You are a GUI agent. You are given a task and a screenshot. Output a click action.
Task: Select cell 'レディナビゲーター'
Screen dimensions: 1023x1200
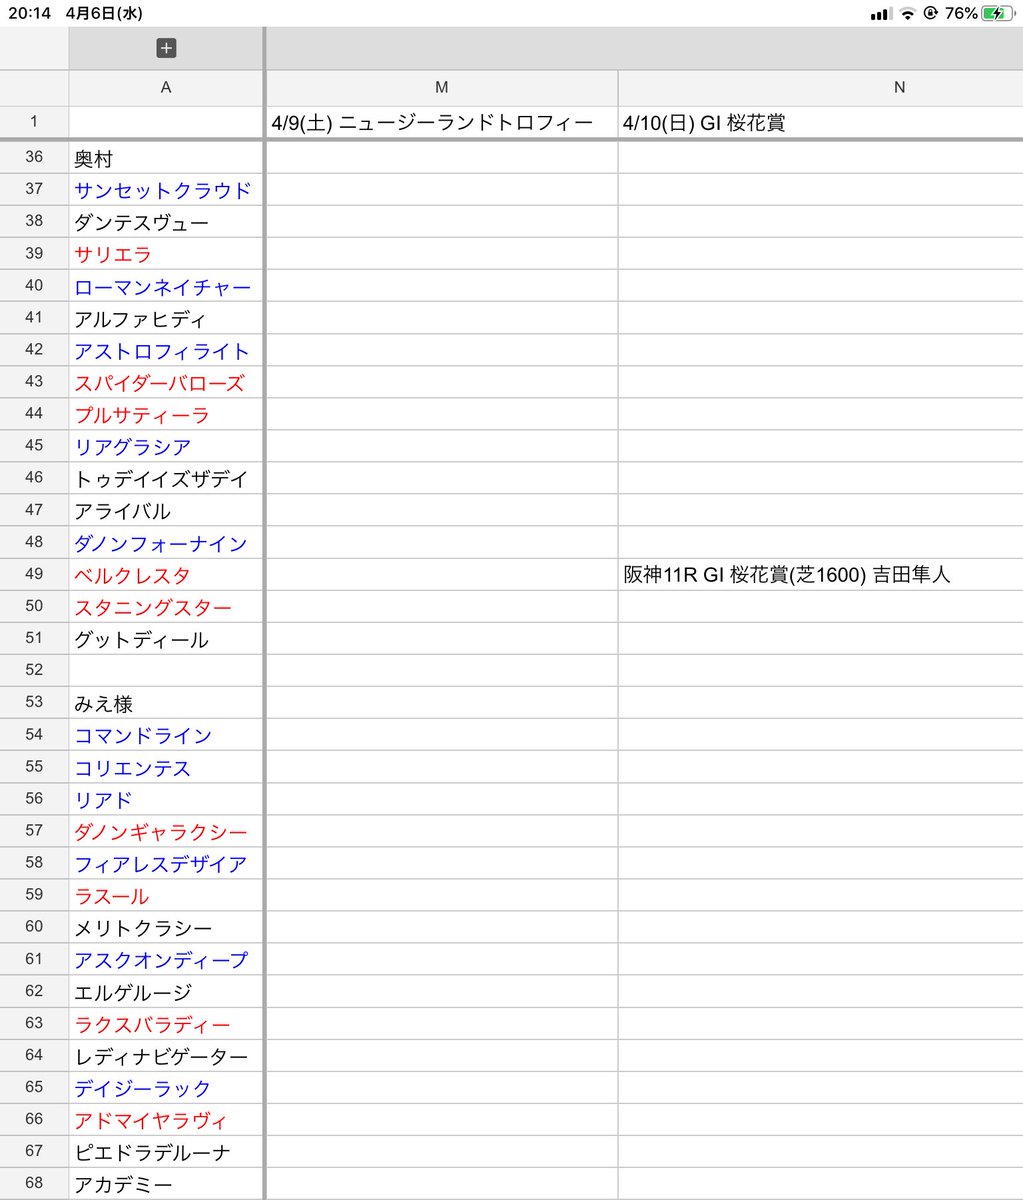(166, 1056)
